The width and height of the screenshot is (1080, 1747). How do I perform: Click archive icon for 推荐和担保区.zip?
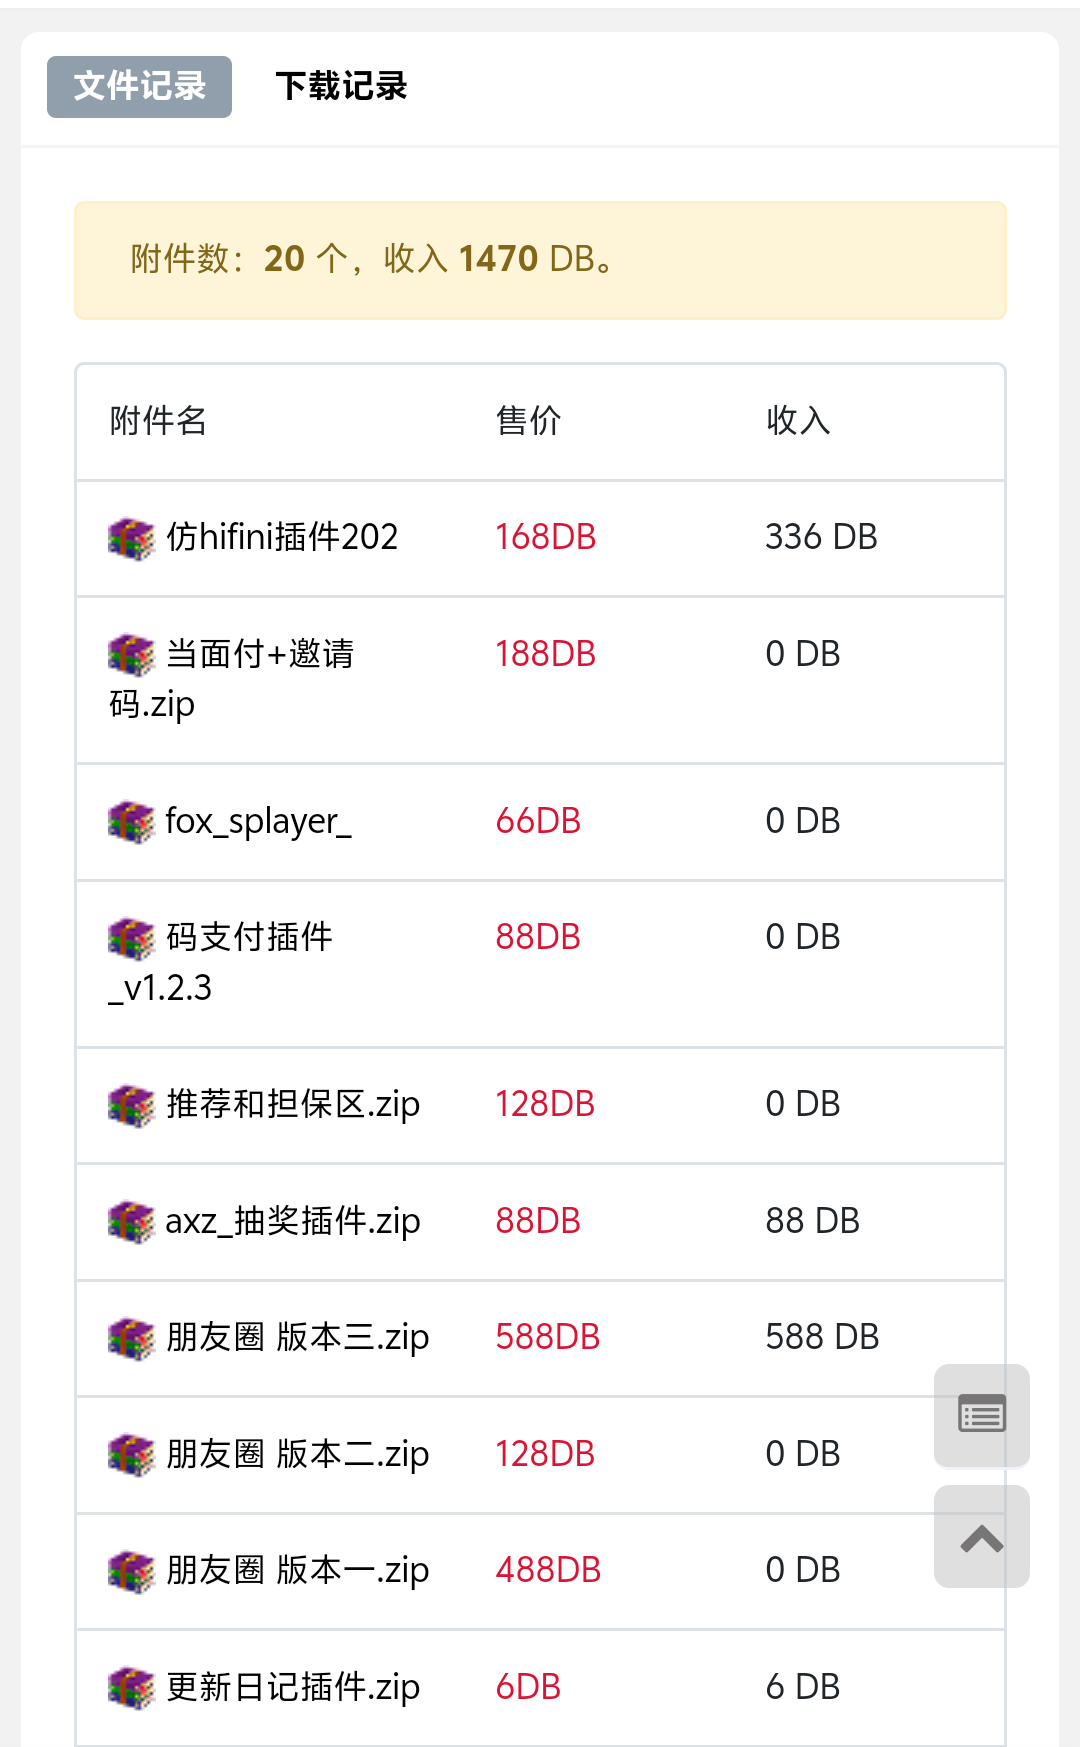(x=131, y=1105)
